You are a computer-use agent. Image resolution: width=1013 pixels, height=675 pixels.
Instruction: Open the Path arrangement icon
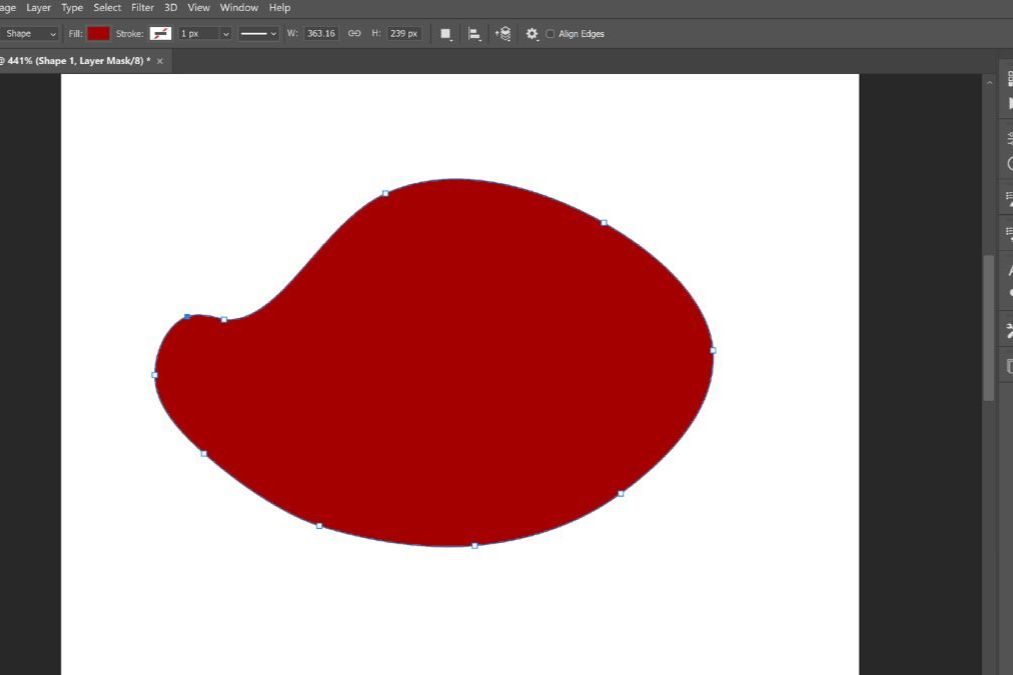tap(503, 34)
